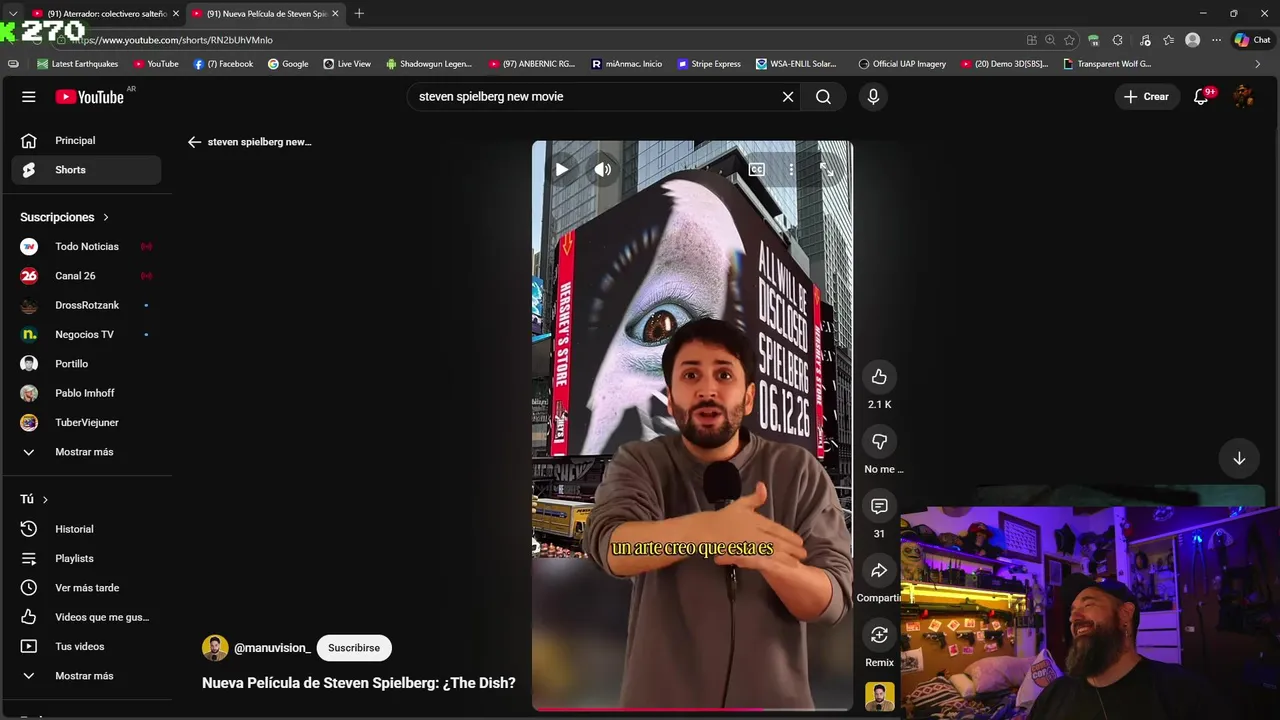Click the browser address bar URL
Image resolution: width=1280 pixels, height=720 pixels.
tap(172, 40)
